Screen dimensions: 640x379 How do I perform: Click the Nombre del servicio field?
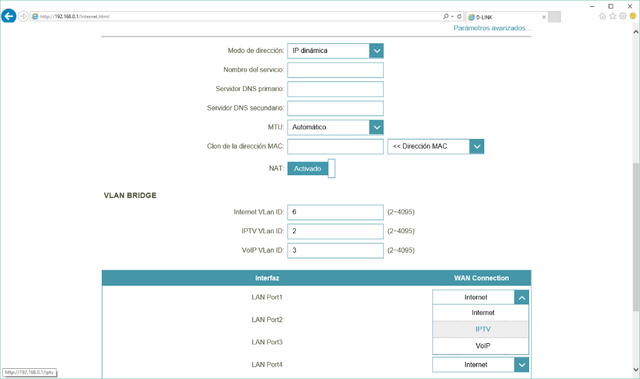click(x=335, y=70)
